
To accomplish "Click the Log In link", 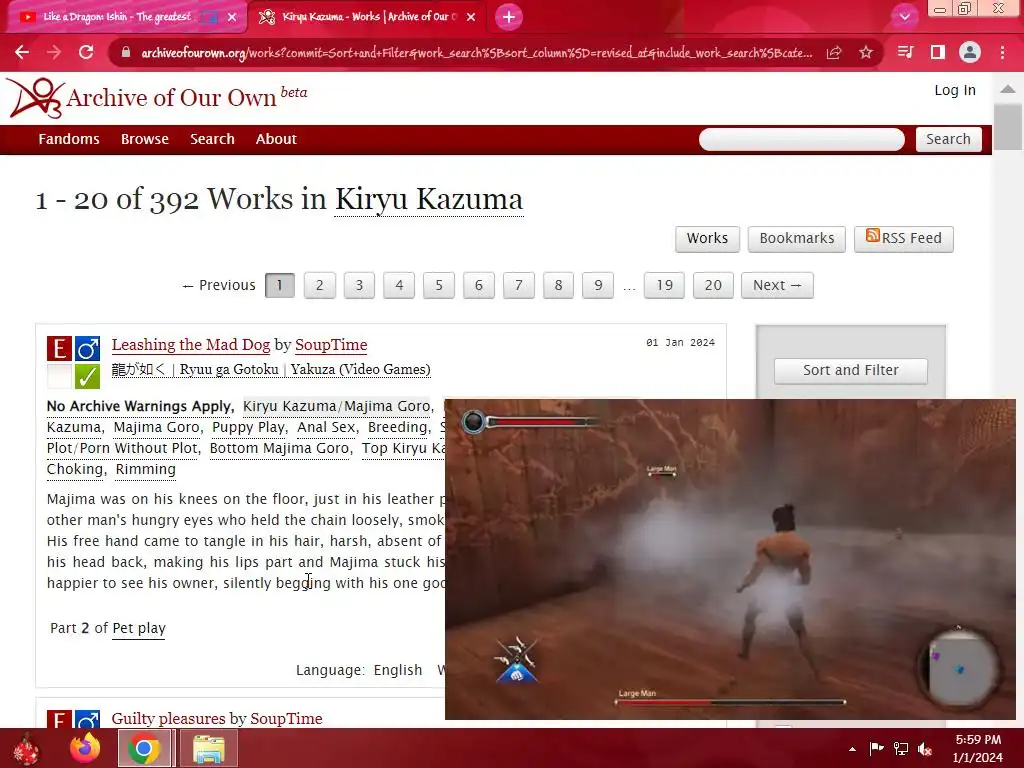I will (x=955, y=90).
